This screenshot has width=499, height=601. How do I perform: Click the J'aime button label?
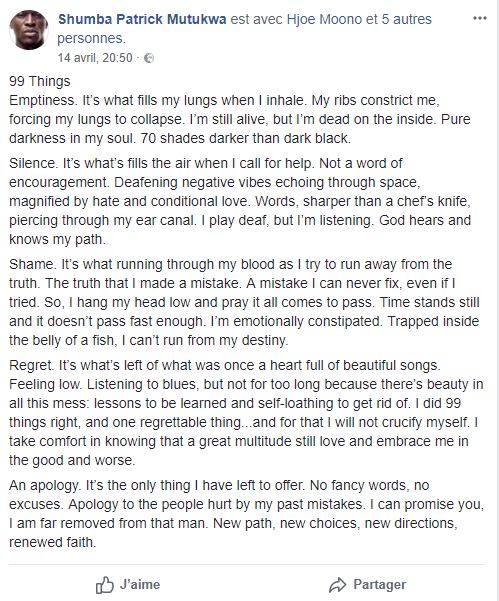coord(140,585)
